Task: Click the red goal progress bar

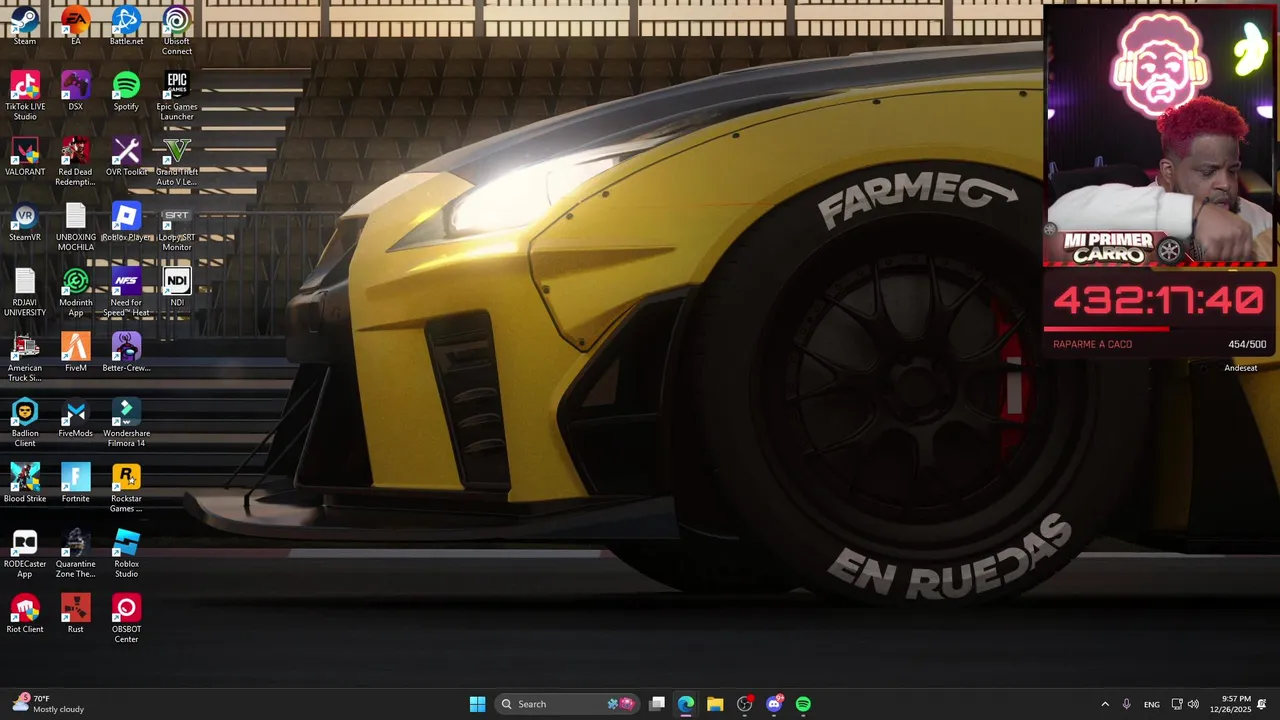Action: (x=1106, y=328)
